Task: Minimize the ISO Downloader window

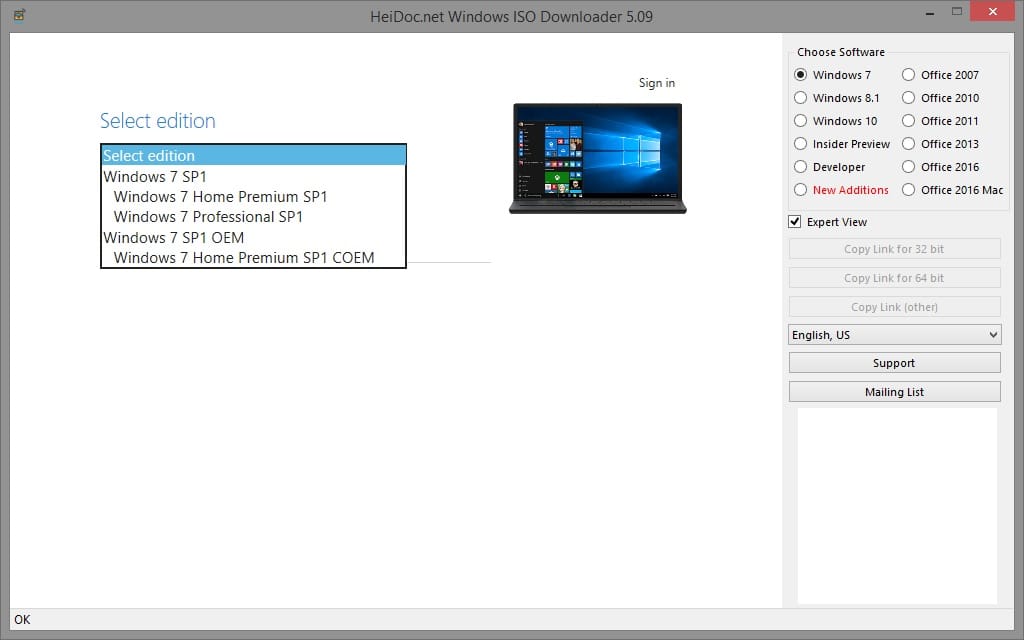Action: pos(929,12)
